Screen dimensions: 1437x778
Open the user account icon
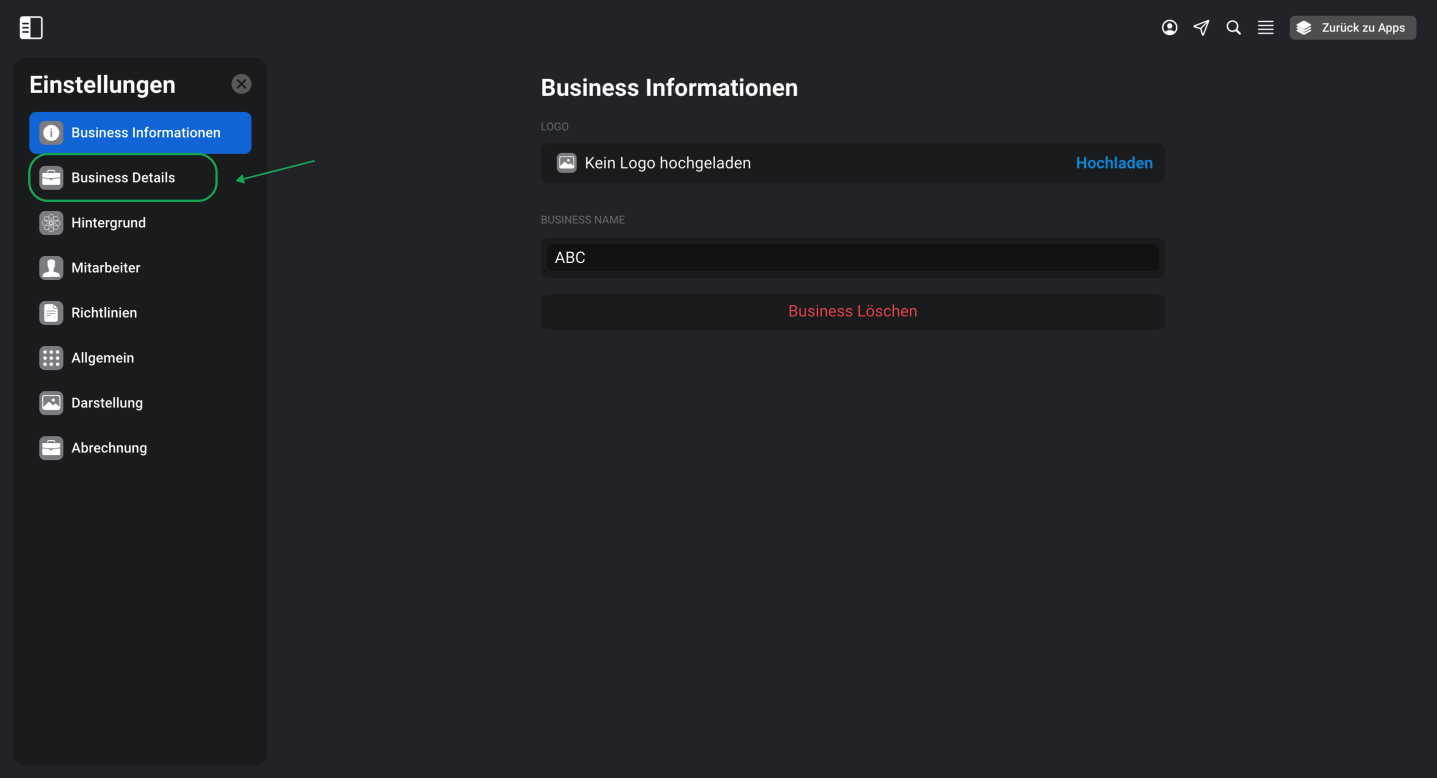point(1169,28)
